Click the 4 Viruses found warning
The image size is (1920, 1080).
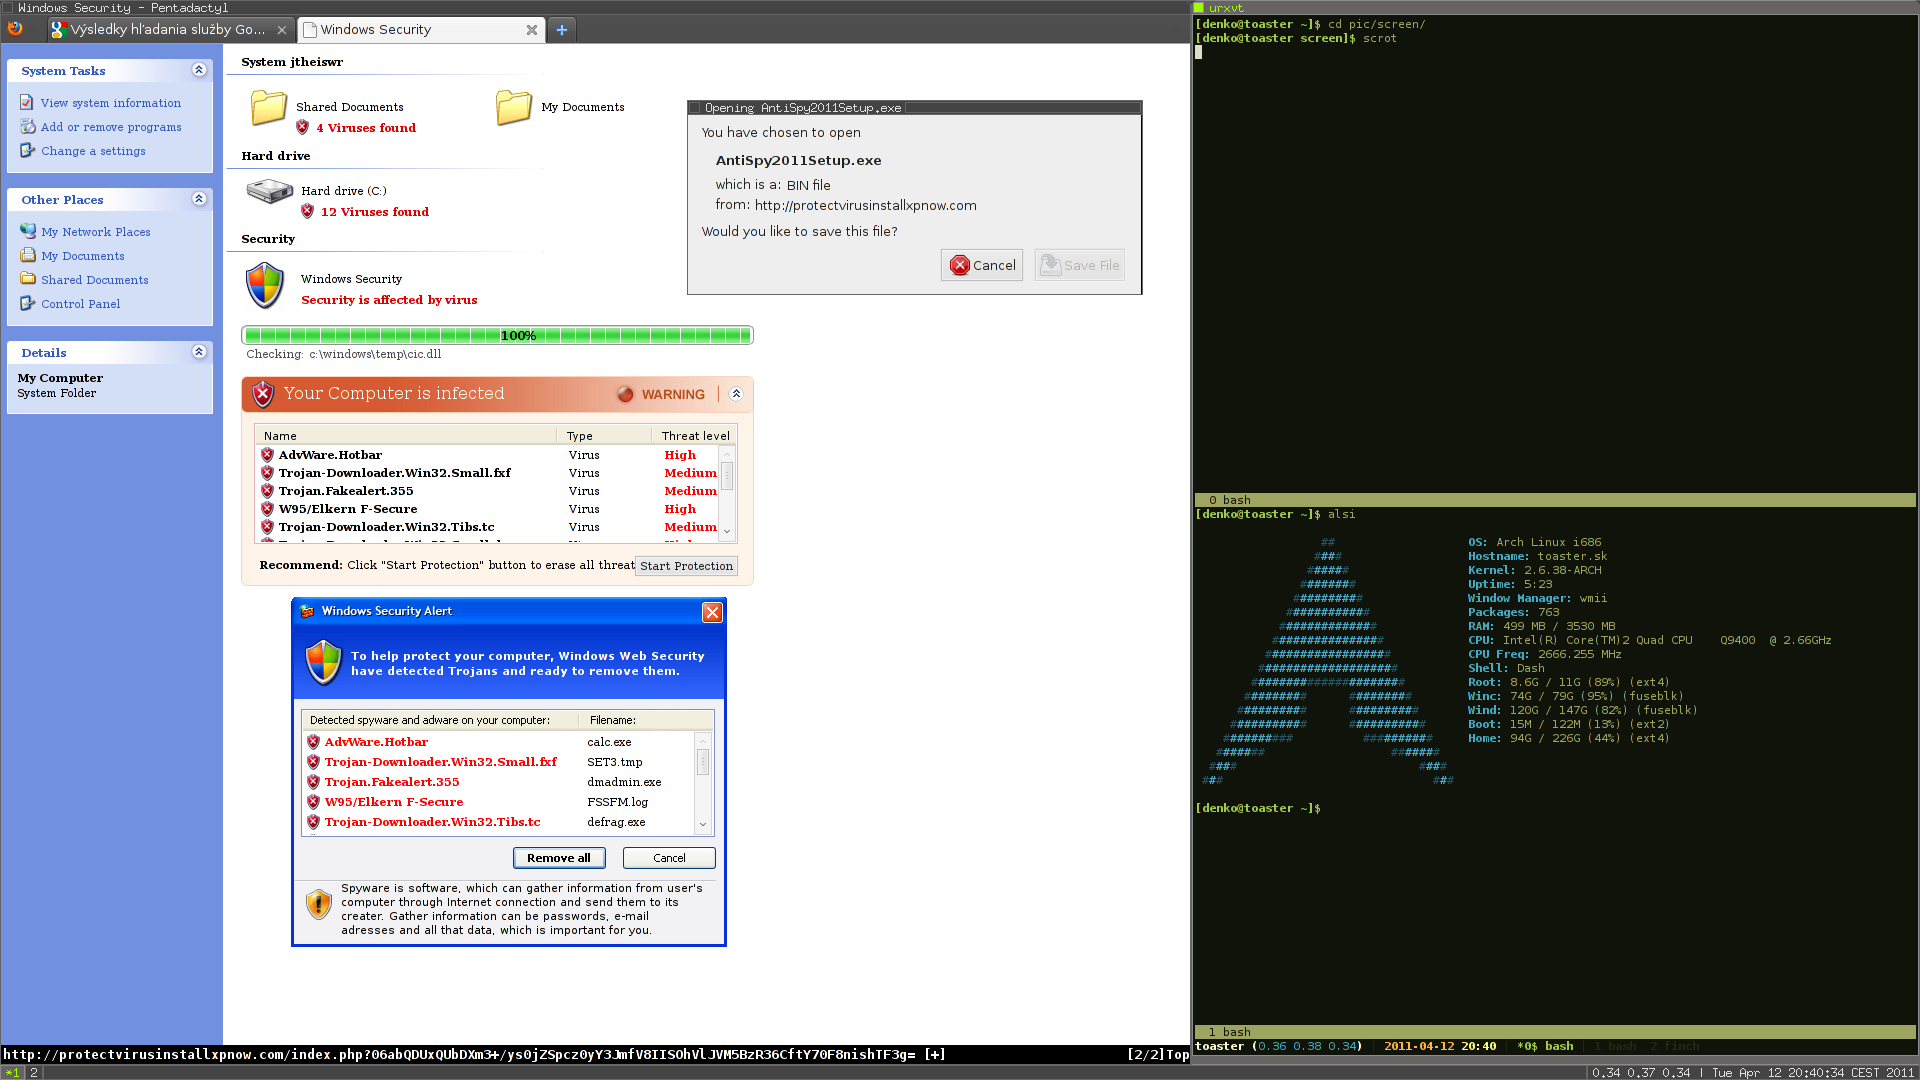click(366, 128)
